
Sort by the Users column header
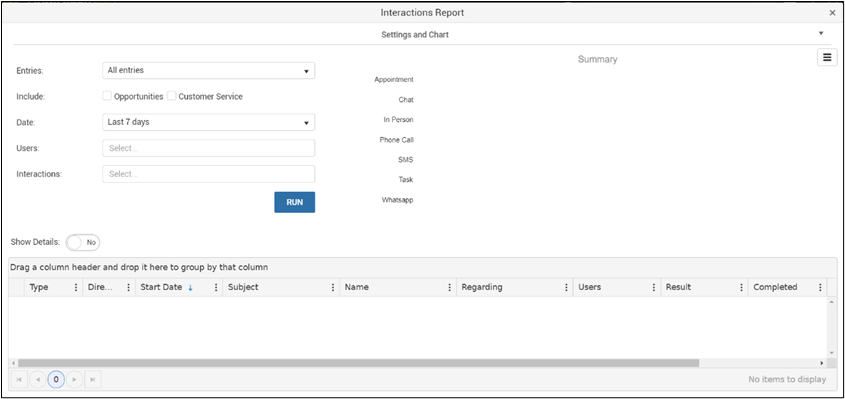(590, 287)
